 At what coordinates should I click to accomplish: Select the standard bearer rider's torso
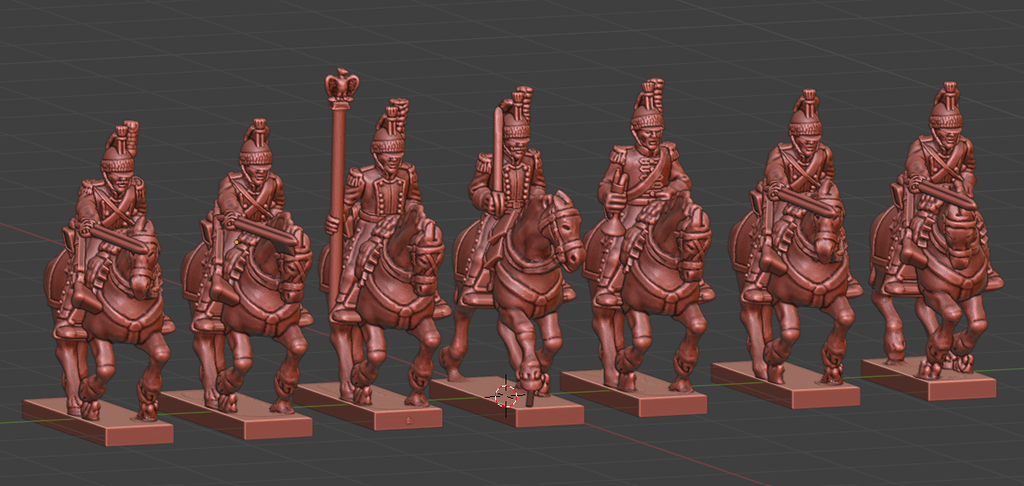coord(385,195)
